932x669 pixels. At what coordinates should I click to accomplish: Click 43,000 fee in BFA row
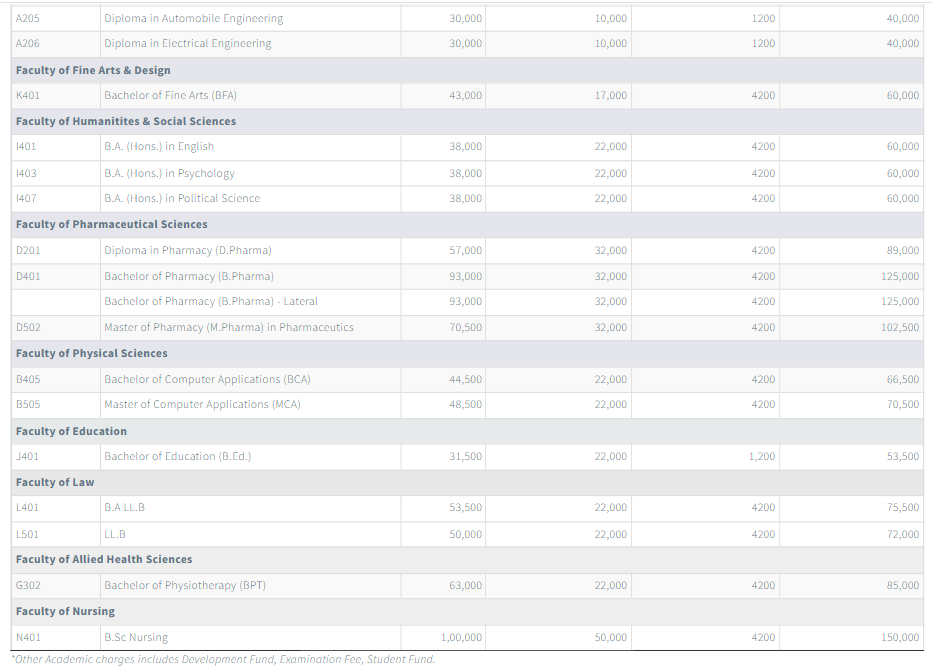(x=465, y=95)
